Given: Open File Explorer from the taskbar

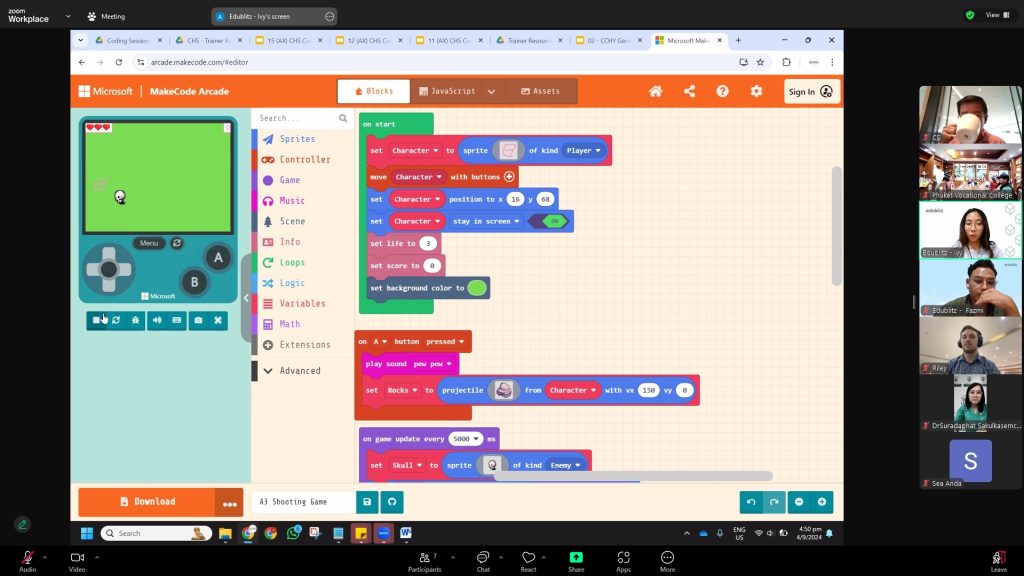Looking at the screenshot, I should (225, 533).
